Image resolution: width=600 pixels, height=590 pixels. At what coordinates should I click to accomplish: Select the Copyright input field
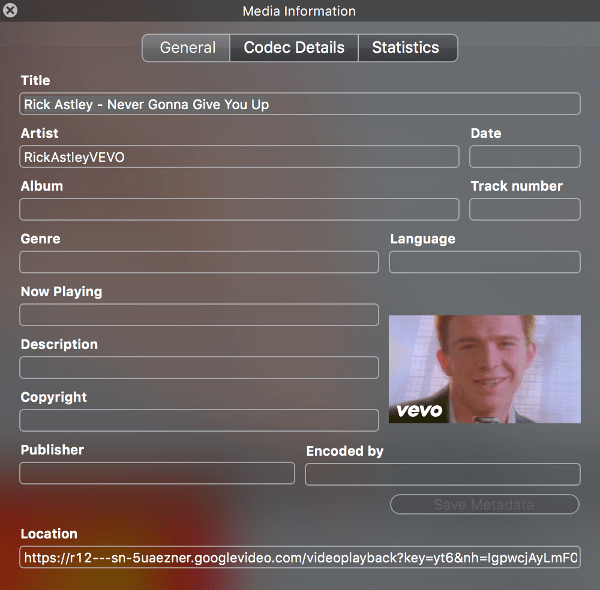point(199,420)
